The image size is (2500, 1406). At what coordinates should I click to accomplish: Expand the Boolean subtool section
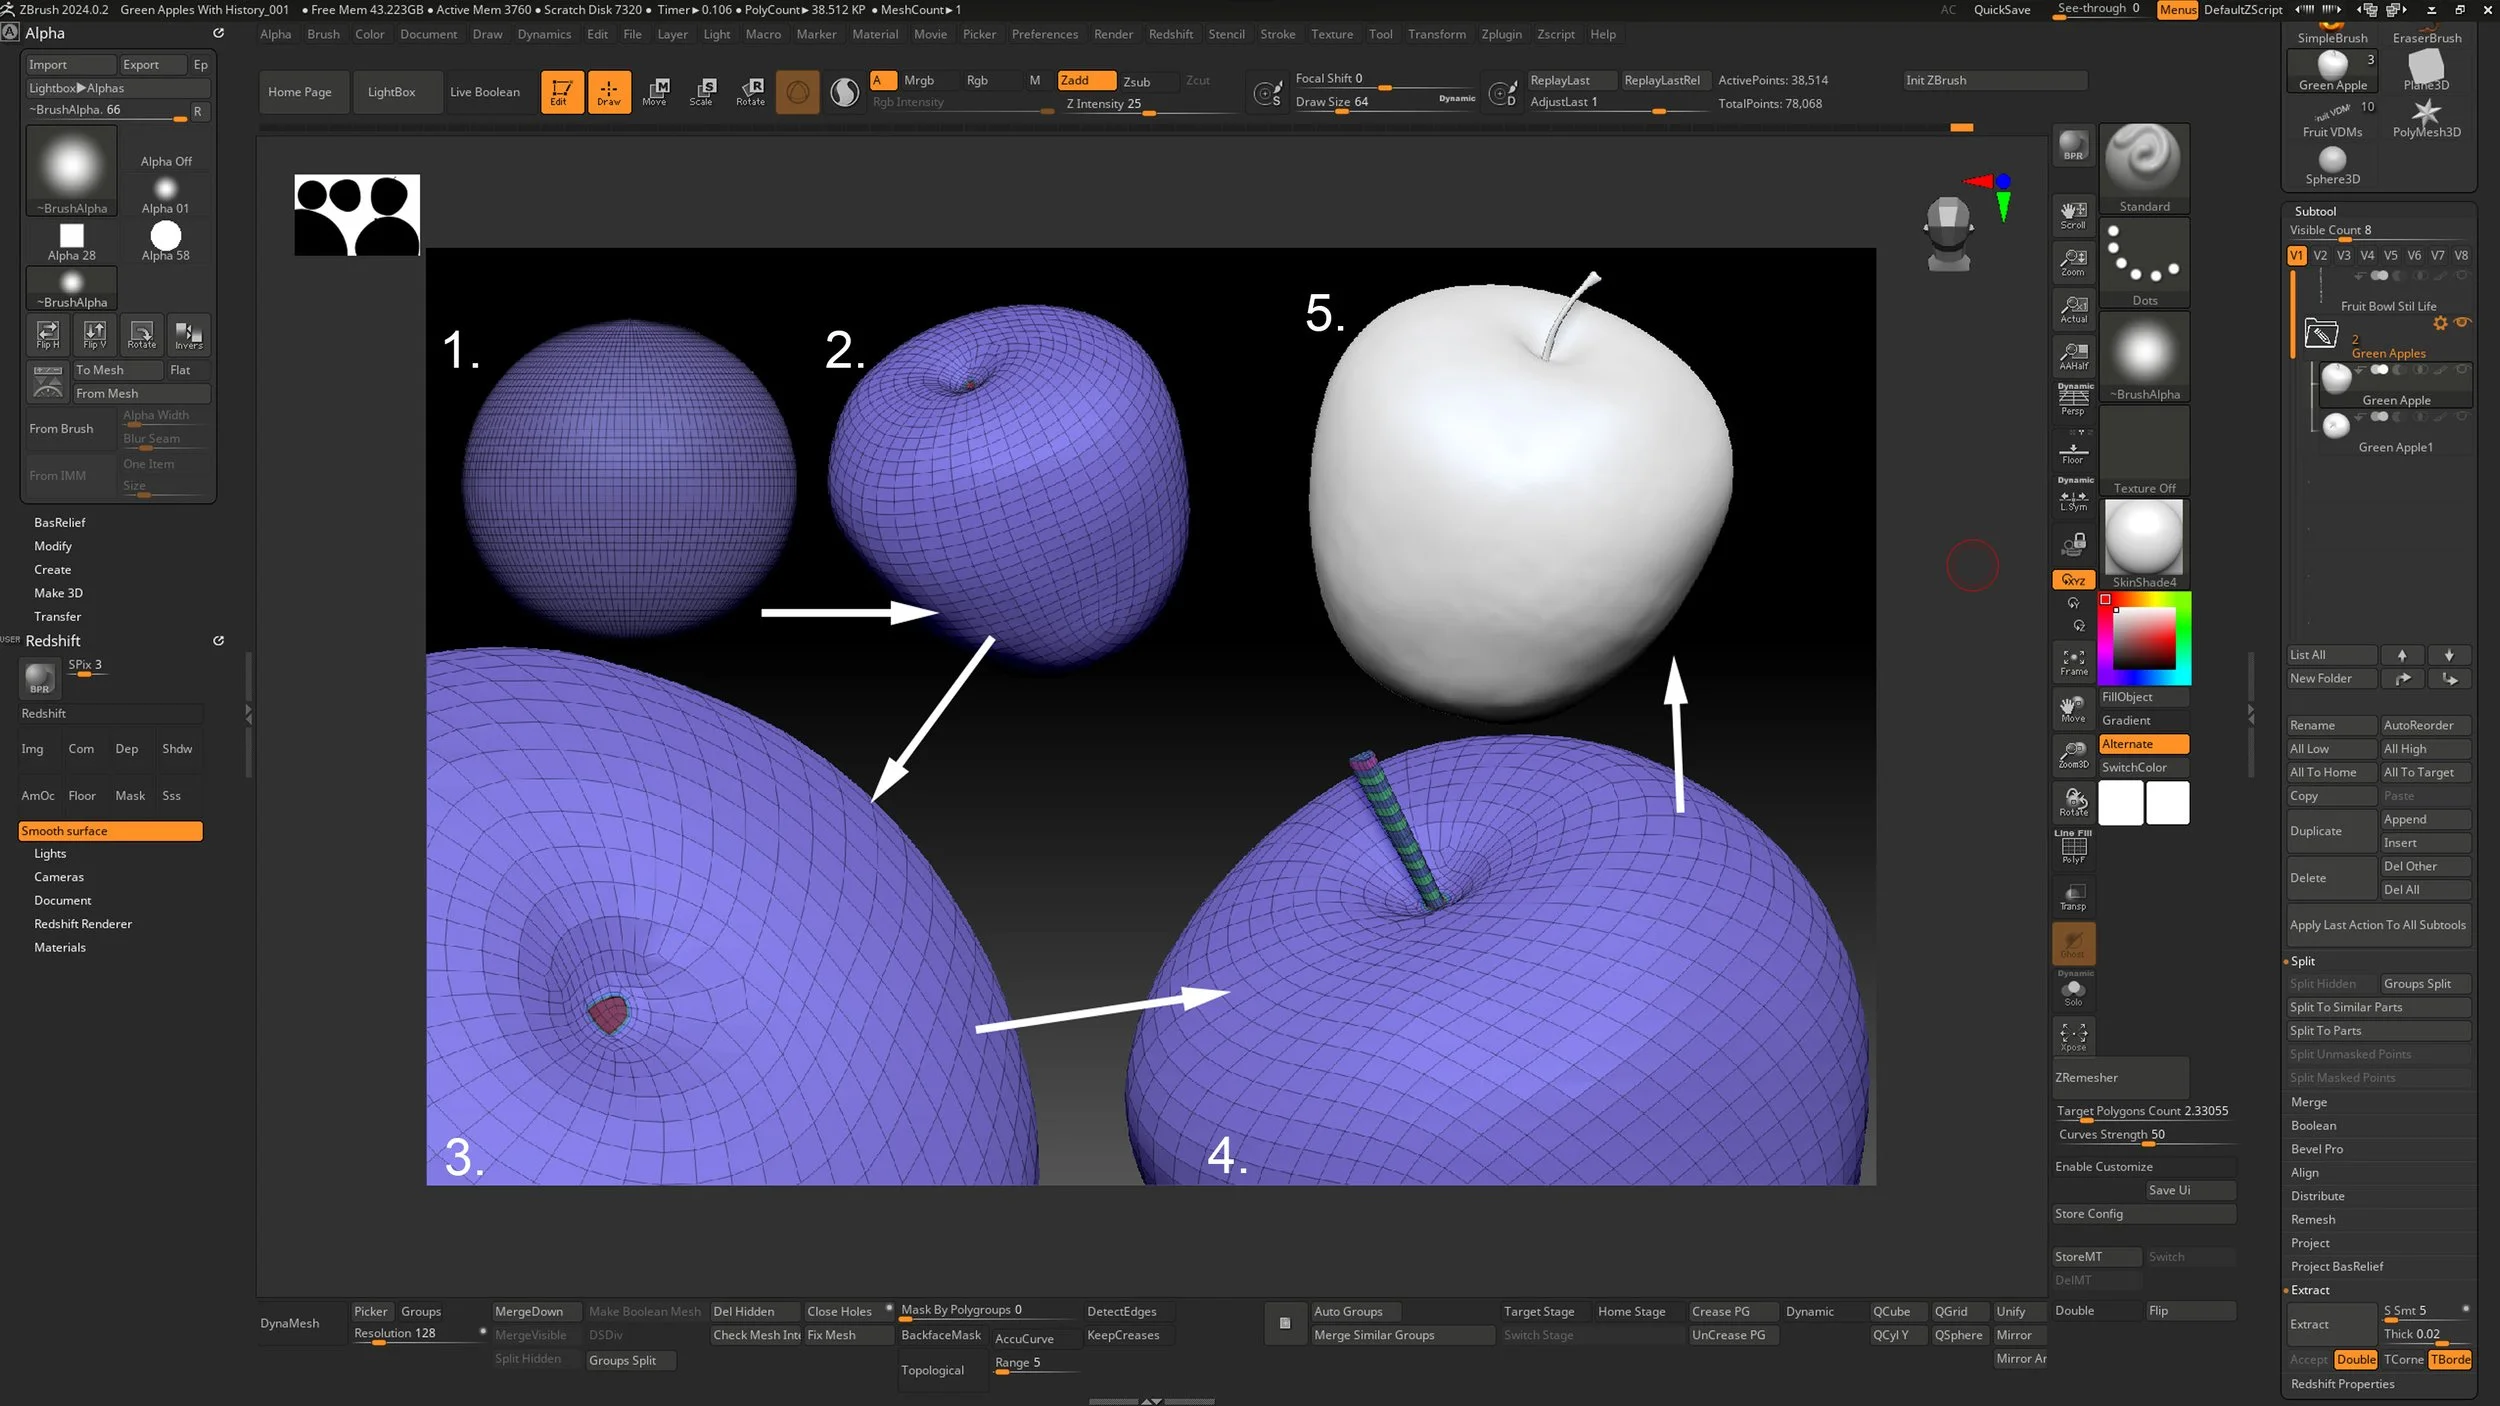tap(2313, 1125)
